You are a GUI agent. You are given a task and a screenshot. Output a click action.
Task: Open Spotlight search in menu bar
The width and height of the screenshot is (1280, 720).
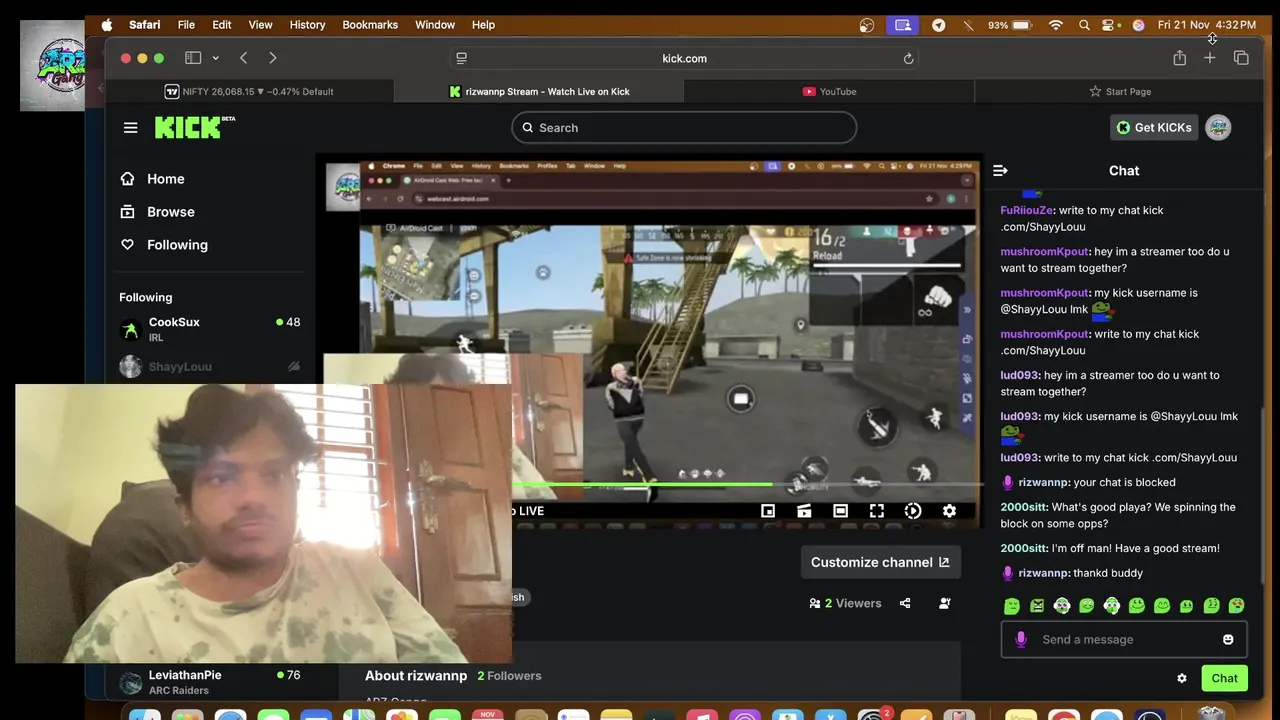coord(1084,25)
